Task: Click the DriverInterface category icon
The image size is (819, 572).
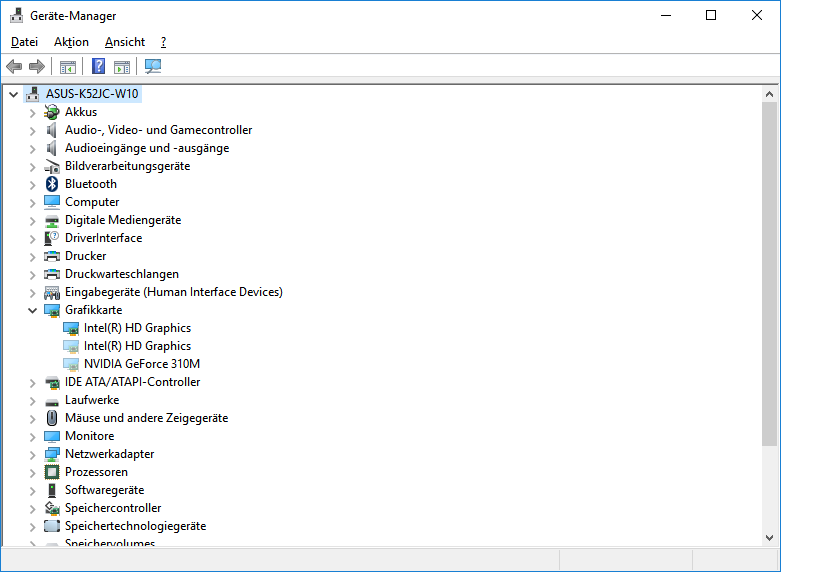Action: (x=52, y=238)
